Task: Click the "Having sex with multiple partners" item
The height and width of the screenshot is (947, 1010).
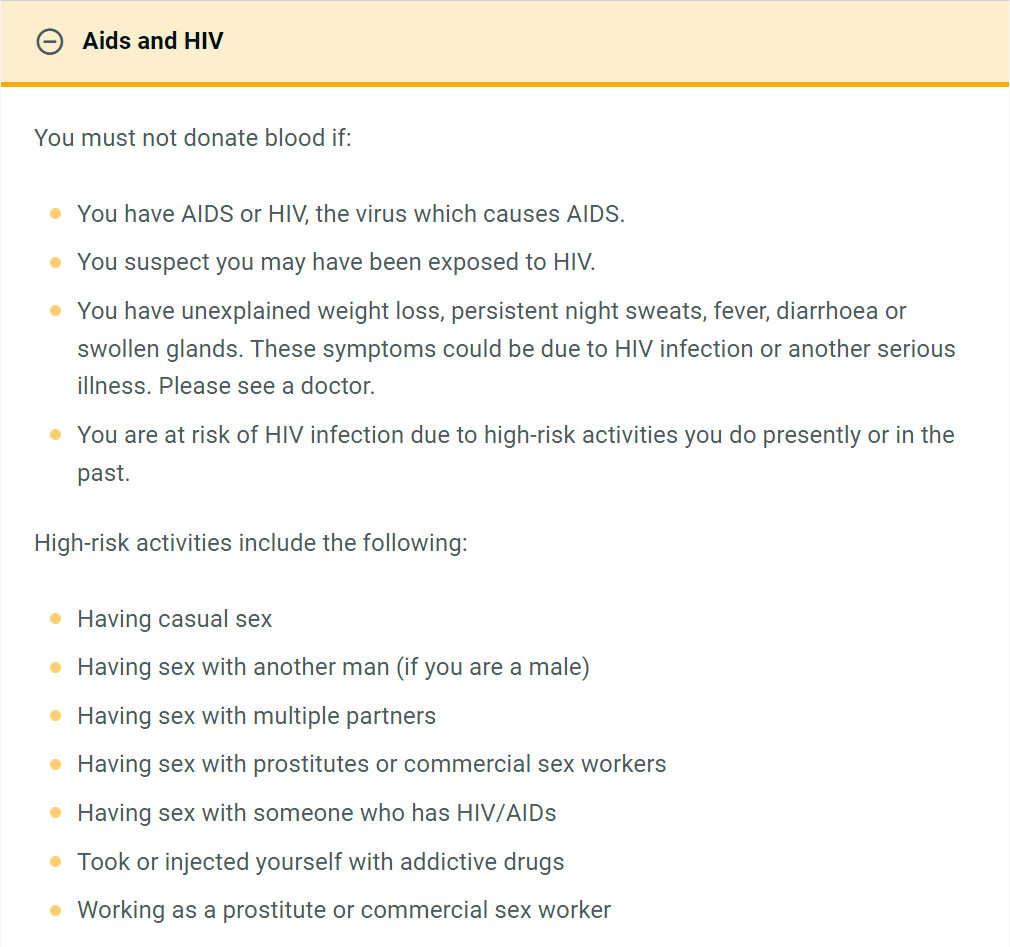Action: [257, 716]
